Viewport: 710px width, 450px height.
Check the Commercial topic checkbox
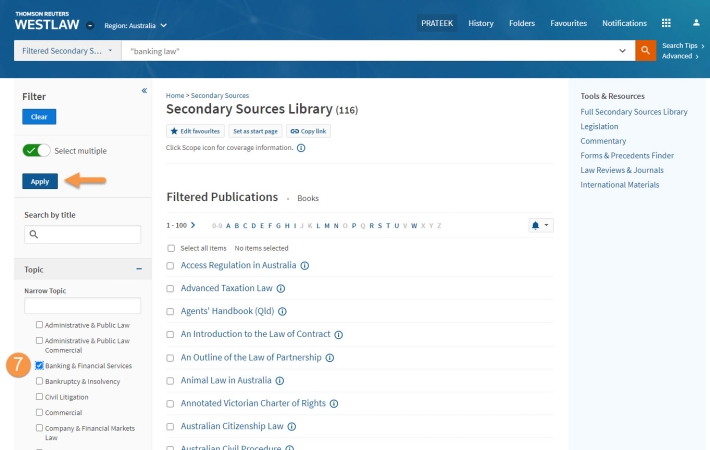39,412
